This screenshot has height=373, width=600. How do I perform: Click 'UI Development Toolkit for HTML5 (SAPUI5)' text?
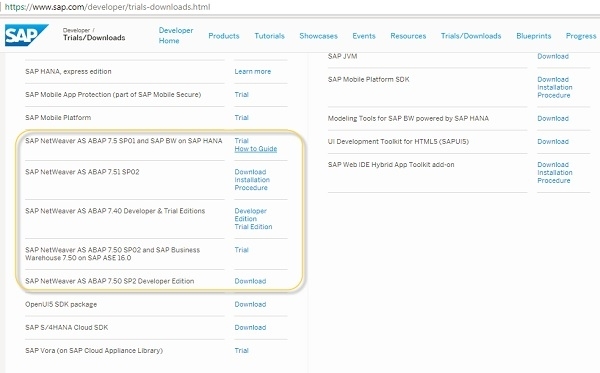coord(398,142)
